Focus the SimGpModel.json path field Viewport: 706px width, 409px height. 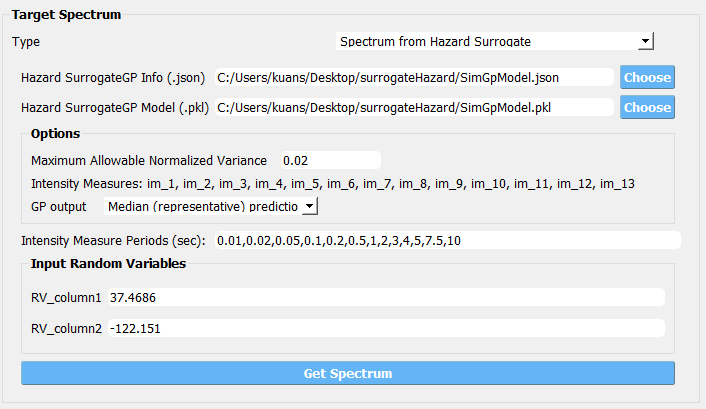414,77
